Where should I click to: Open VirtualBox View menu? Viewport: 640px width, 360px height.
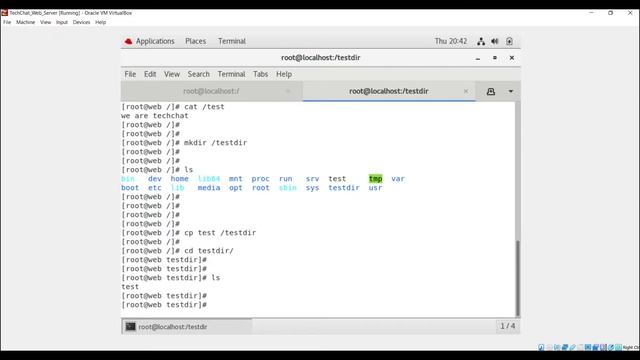click(x=45, y=22)
